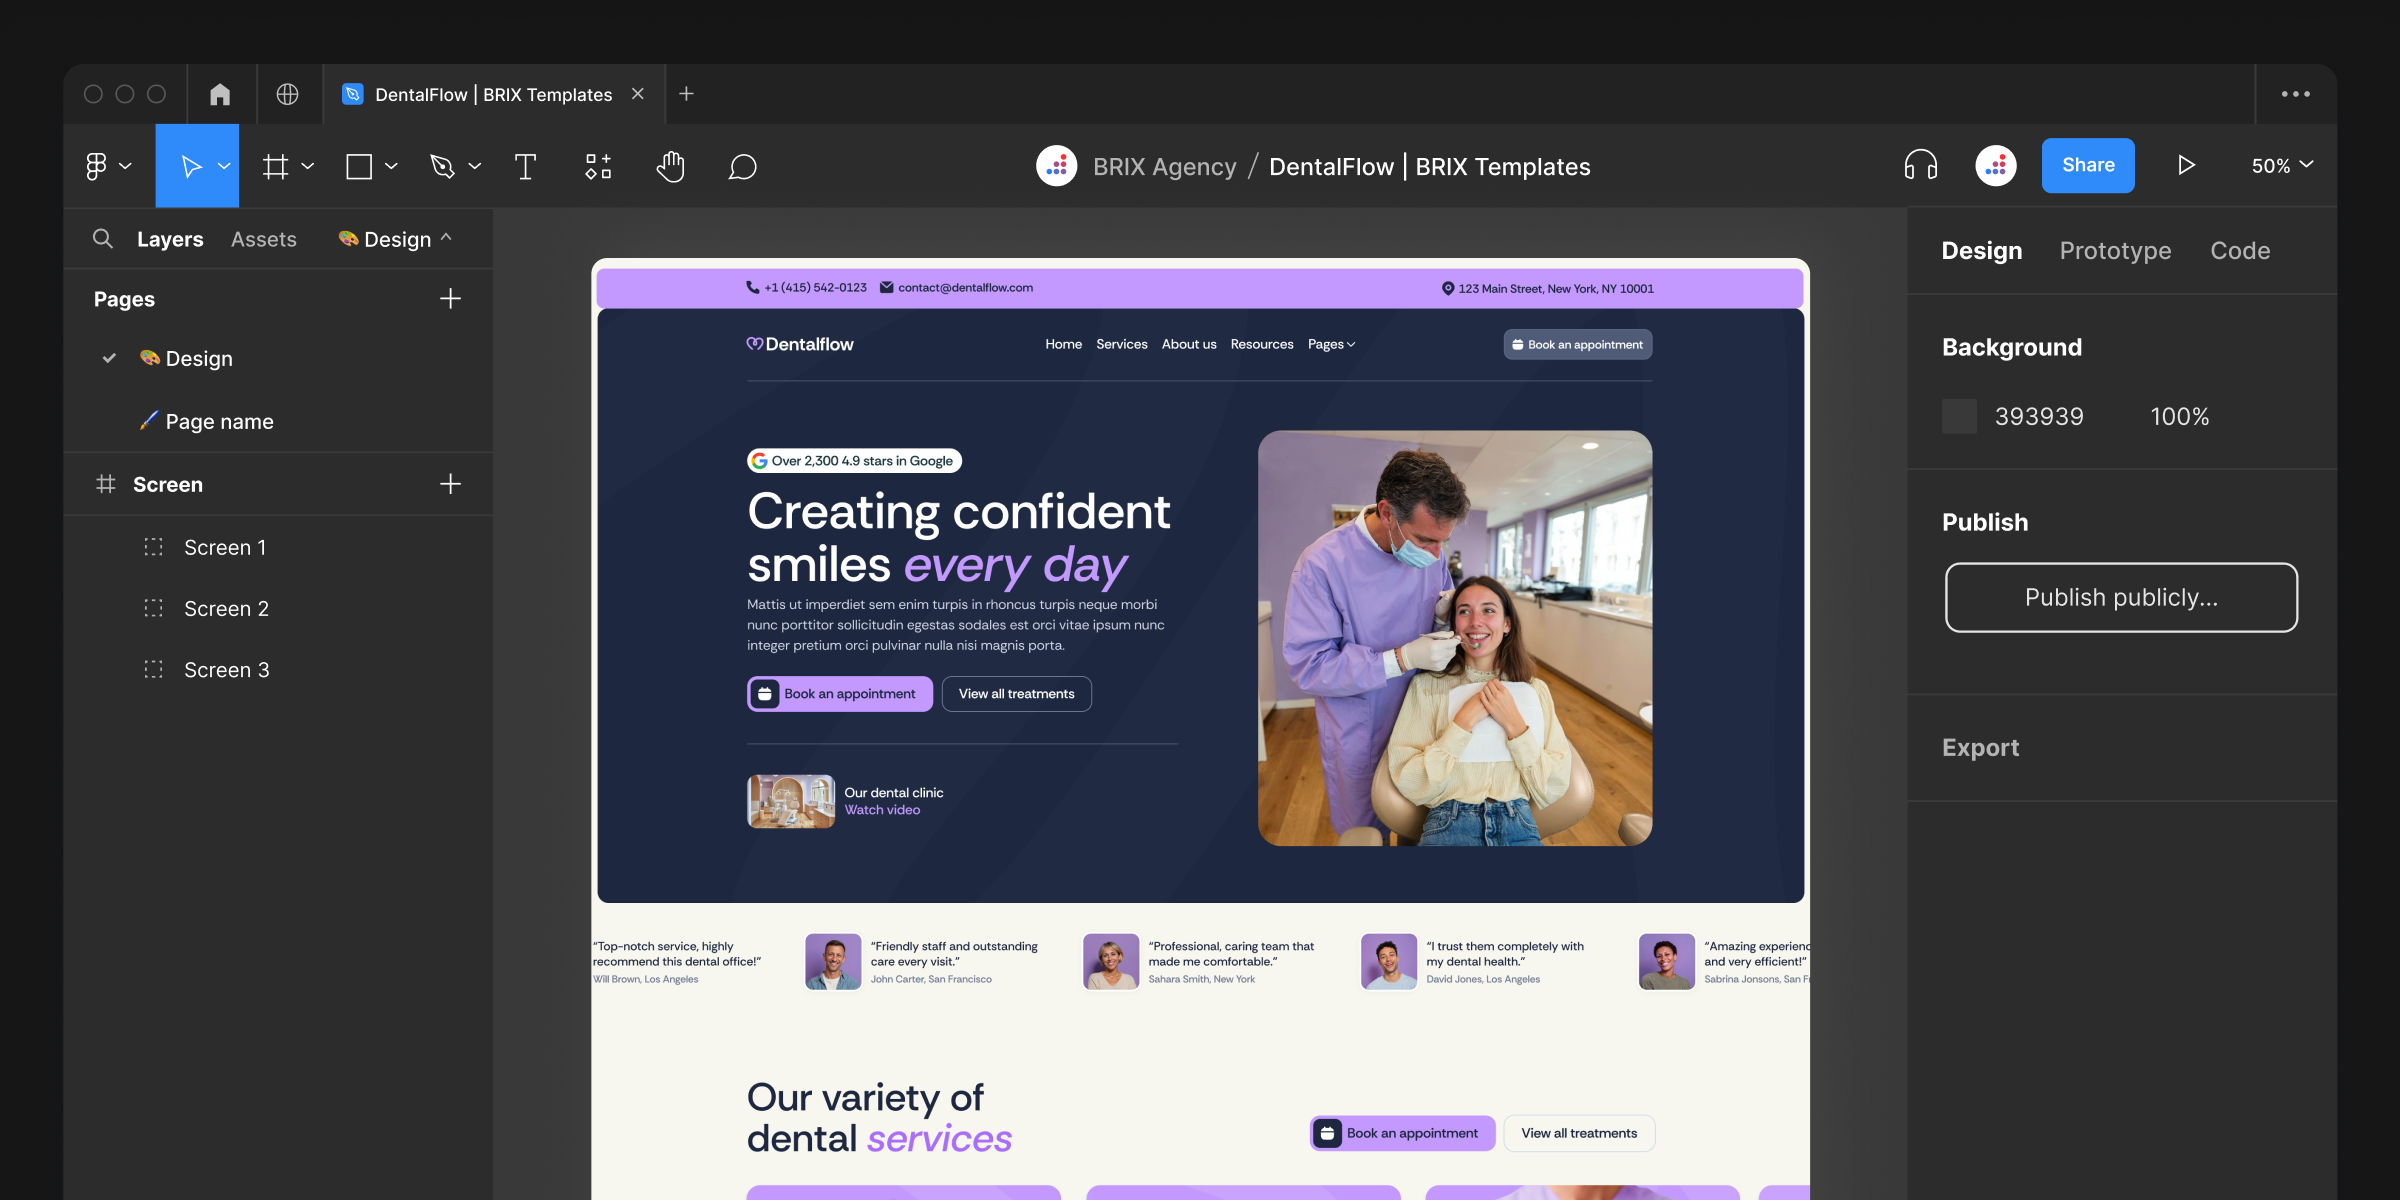
Task: Close the DentalFlow file tab
Action: (638, 93)
